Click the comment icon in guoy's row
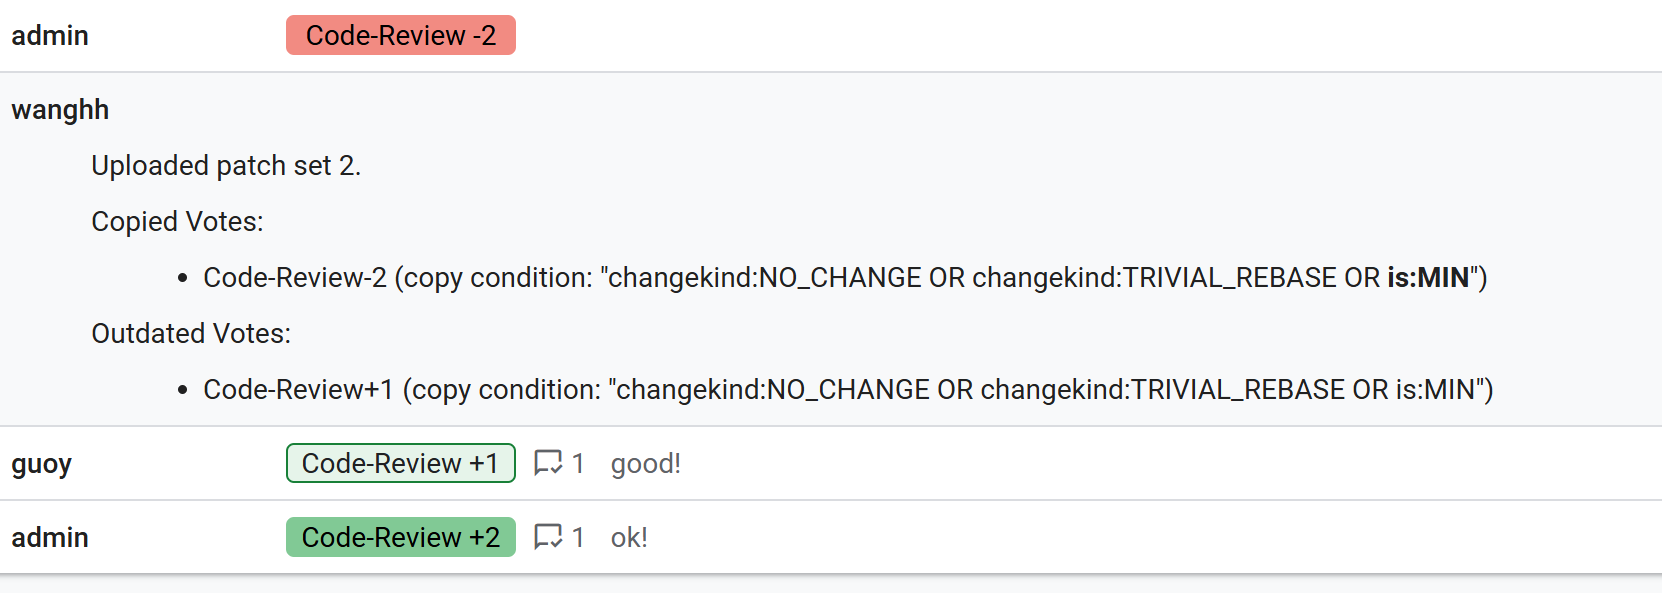Screen dimensions: 1662x593 pos(548,463)
